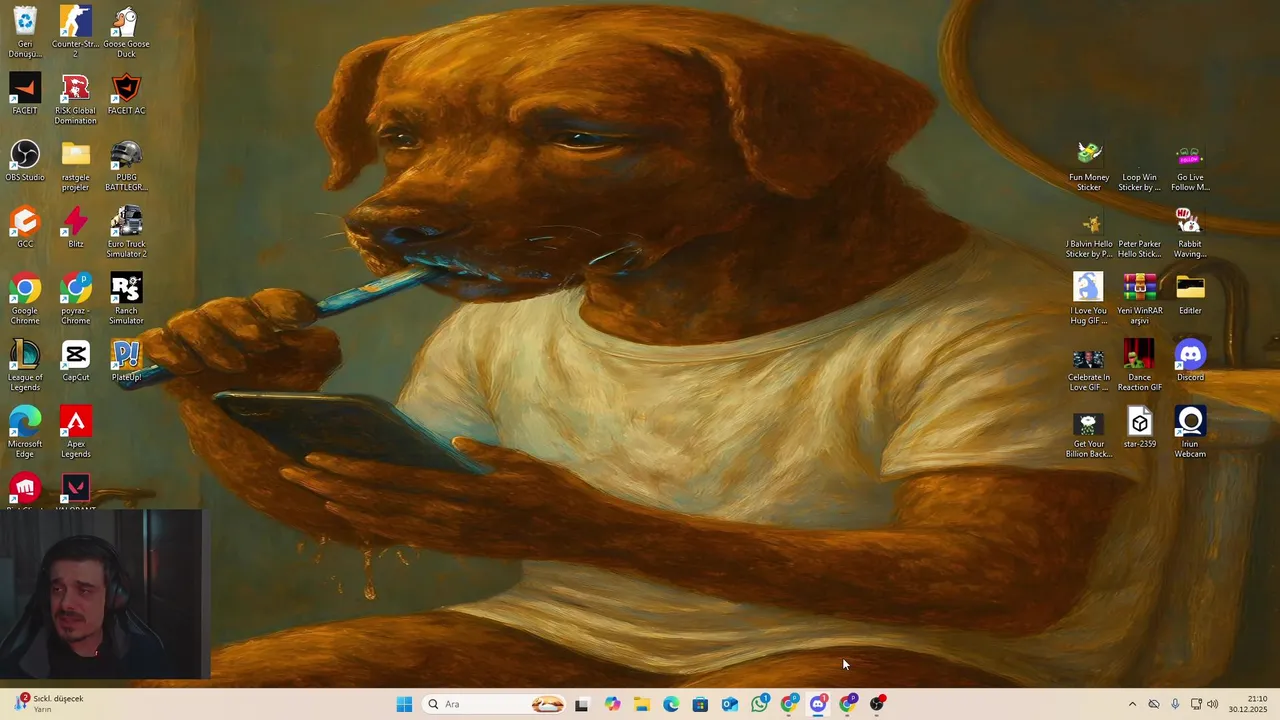
Task: Select the FACEIT AC icon
Action: coord(126,95)
